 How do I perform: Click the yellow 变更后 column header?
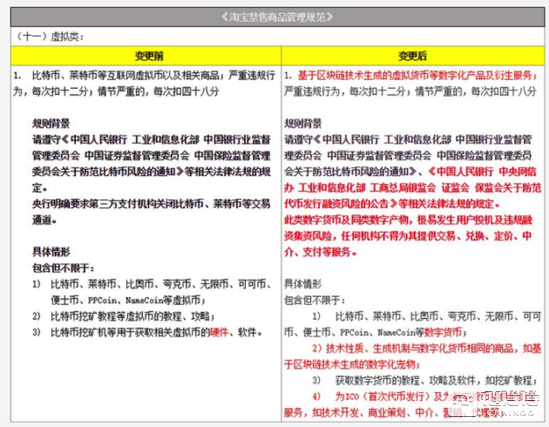[x=412, y=56]
